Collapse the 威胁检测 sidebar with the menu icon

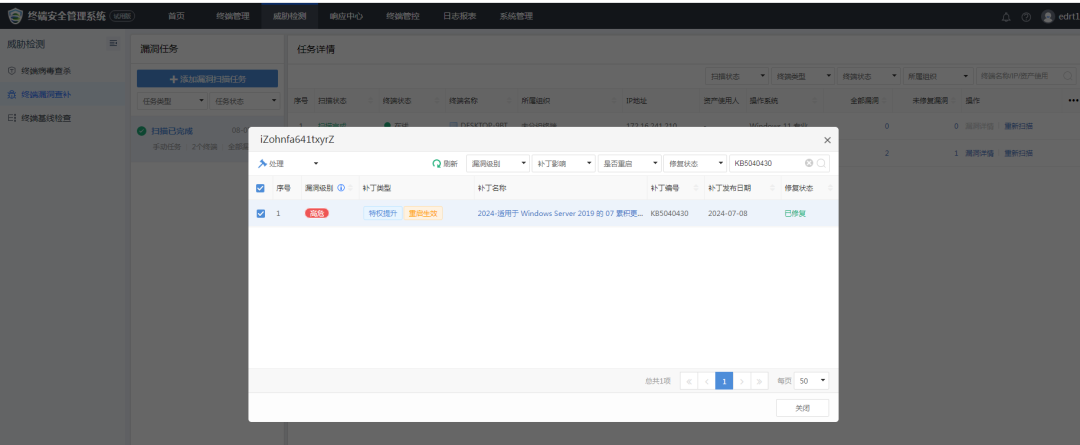pyautogui.click(x=113, y=44)
